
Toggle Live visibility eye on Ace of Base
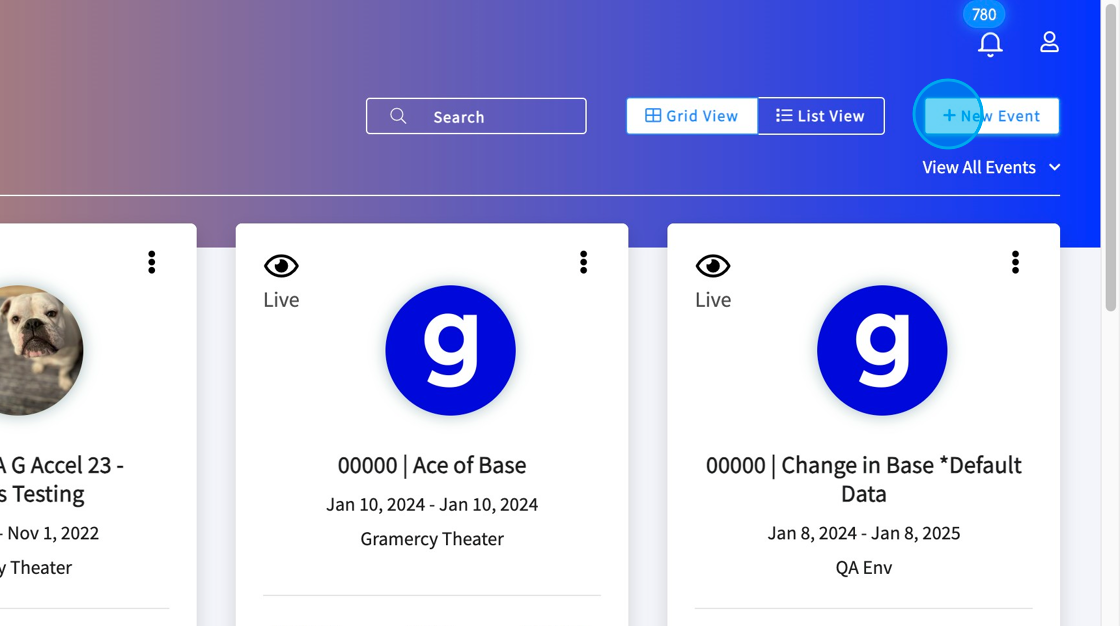[281, 266]
